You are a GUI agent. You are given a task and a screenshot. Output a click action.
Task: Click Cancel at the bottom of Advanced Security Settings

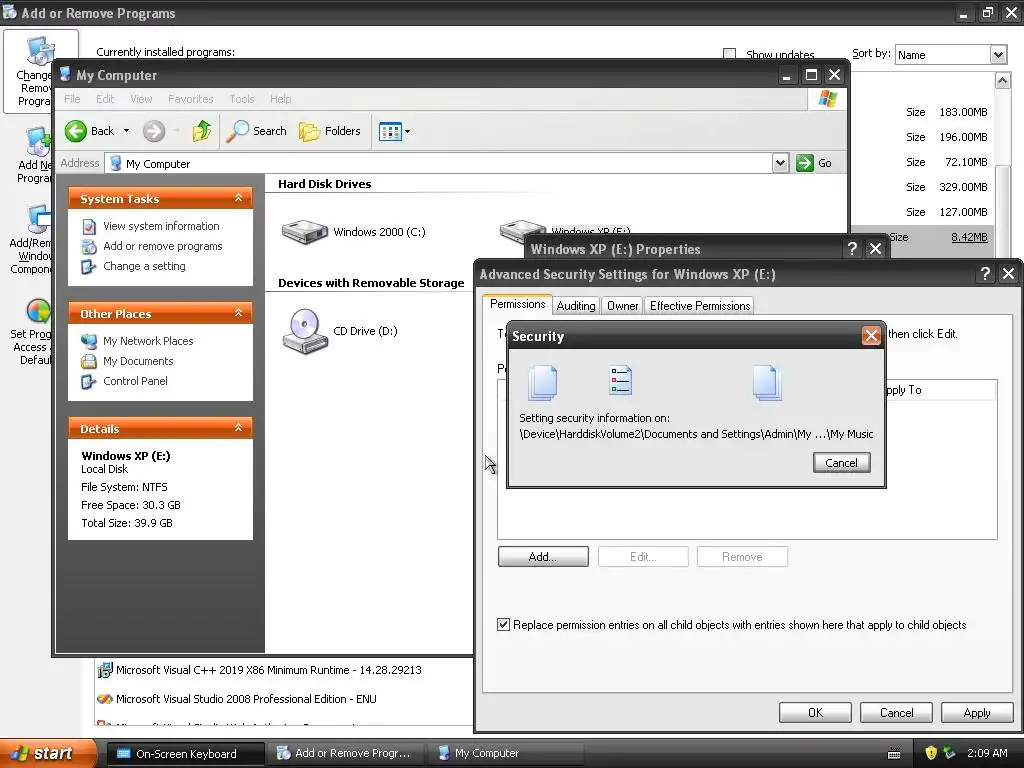point(896,712)
